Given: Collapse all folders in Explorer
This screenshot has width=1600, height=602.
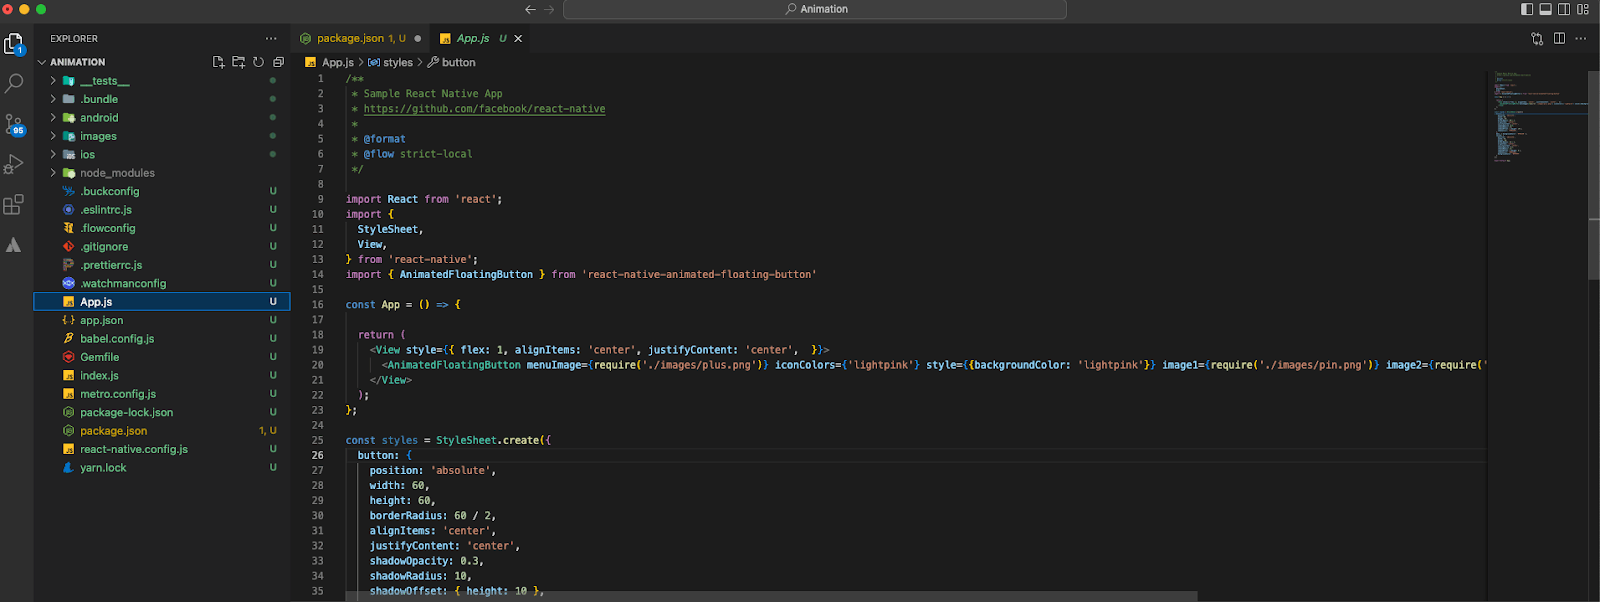Looking at the screenshot, I should point(278,62).
